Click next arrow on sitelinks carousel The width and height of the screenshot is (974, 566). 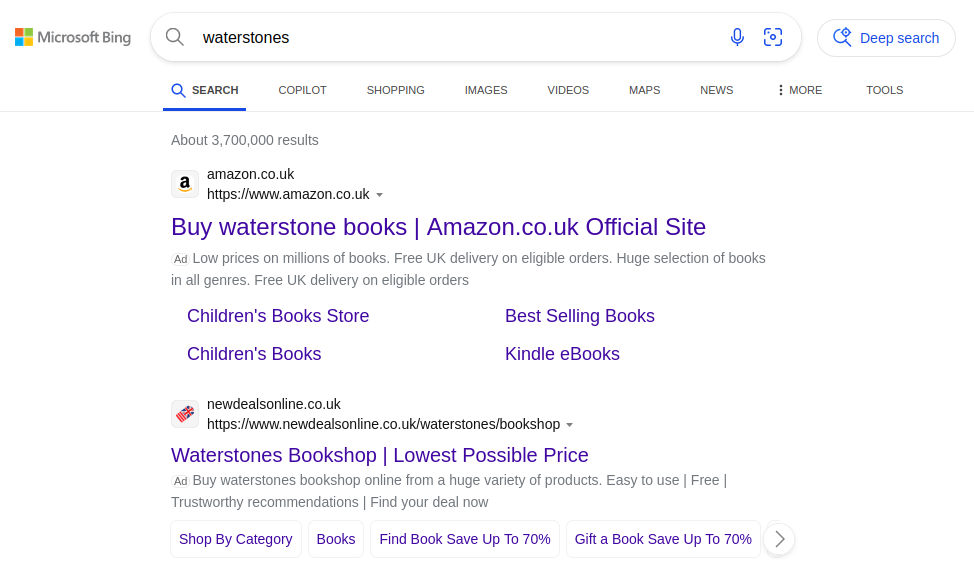pos(780,539)
